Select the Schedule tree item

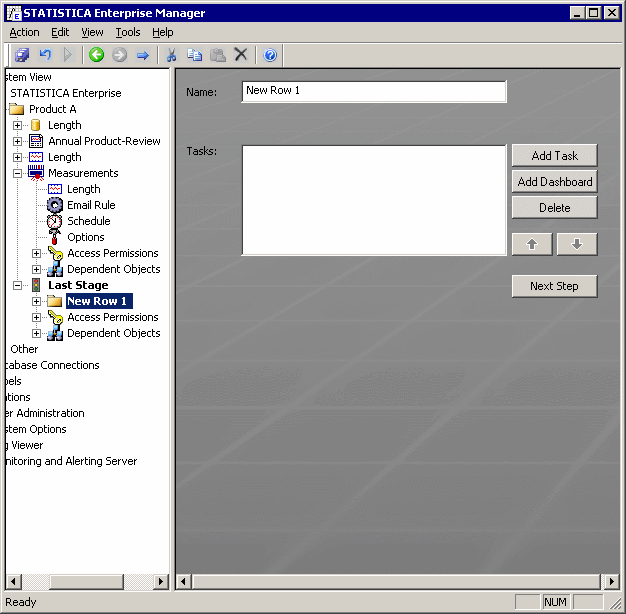click(x=89, y=221)
